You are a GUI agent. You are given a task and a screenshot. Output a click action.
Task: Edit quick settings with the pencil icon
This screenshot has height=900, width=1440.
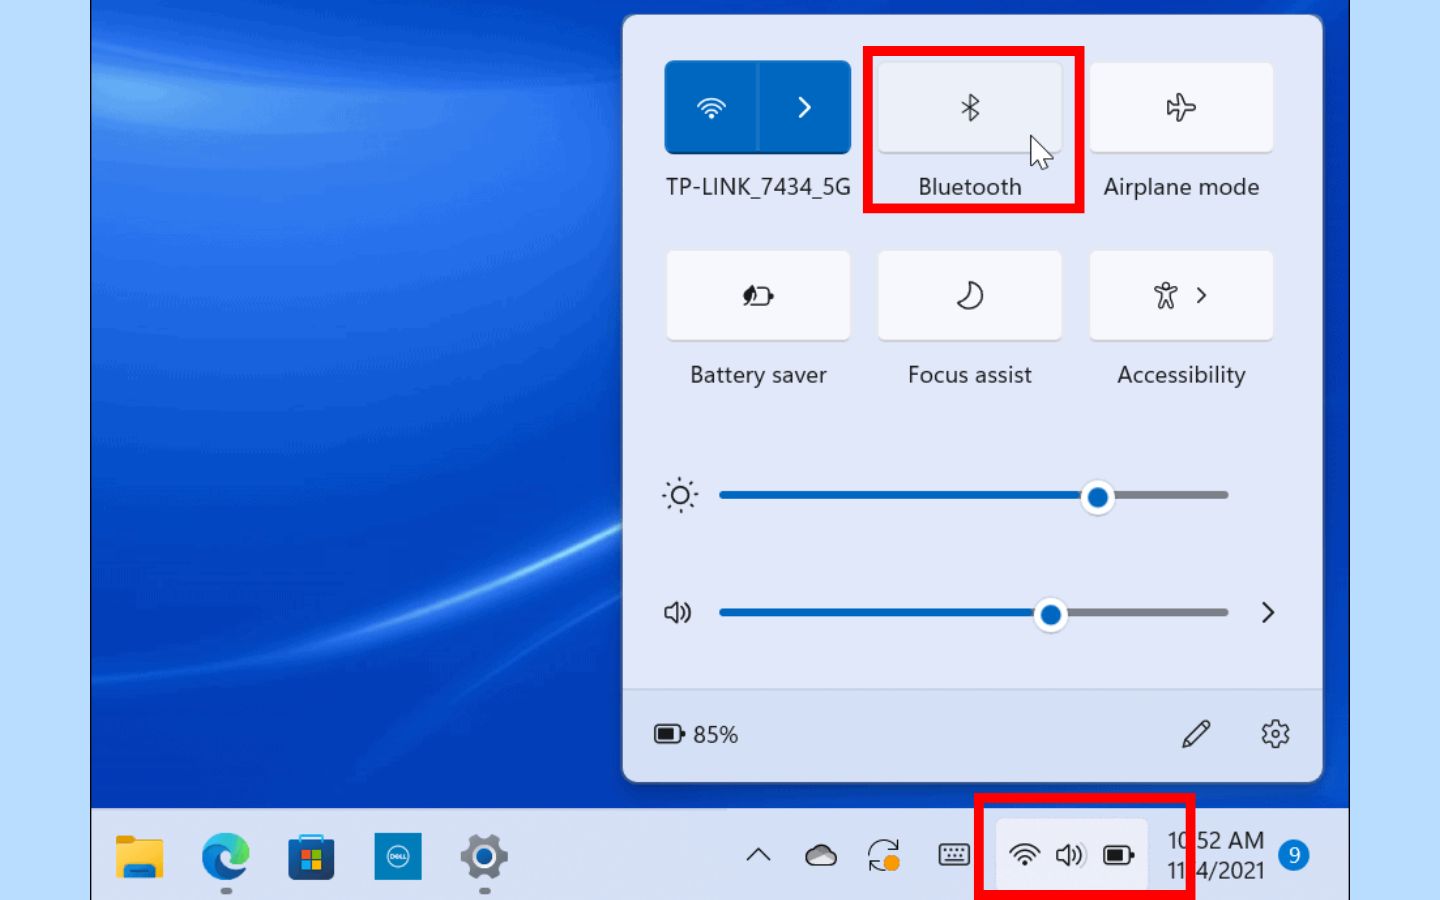click(1196, 734)
